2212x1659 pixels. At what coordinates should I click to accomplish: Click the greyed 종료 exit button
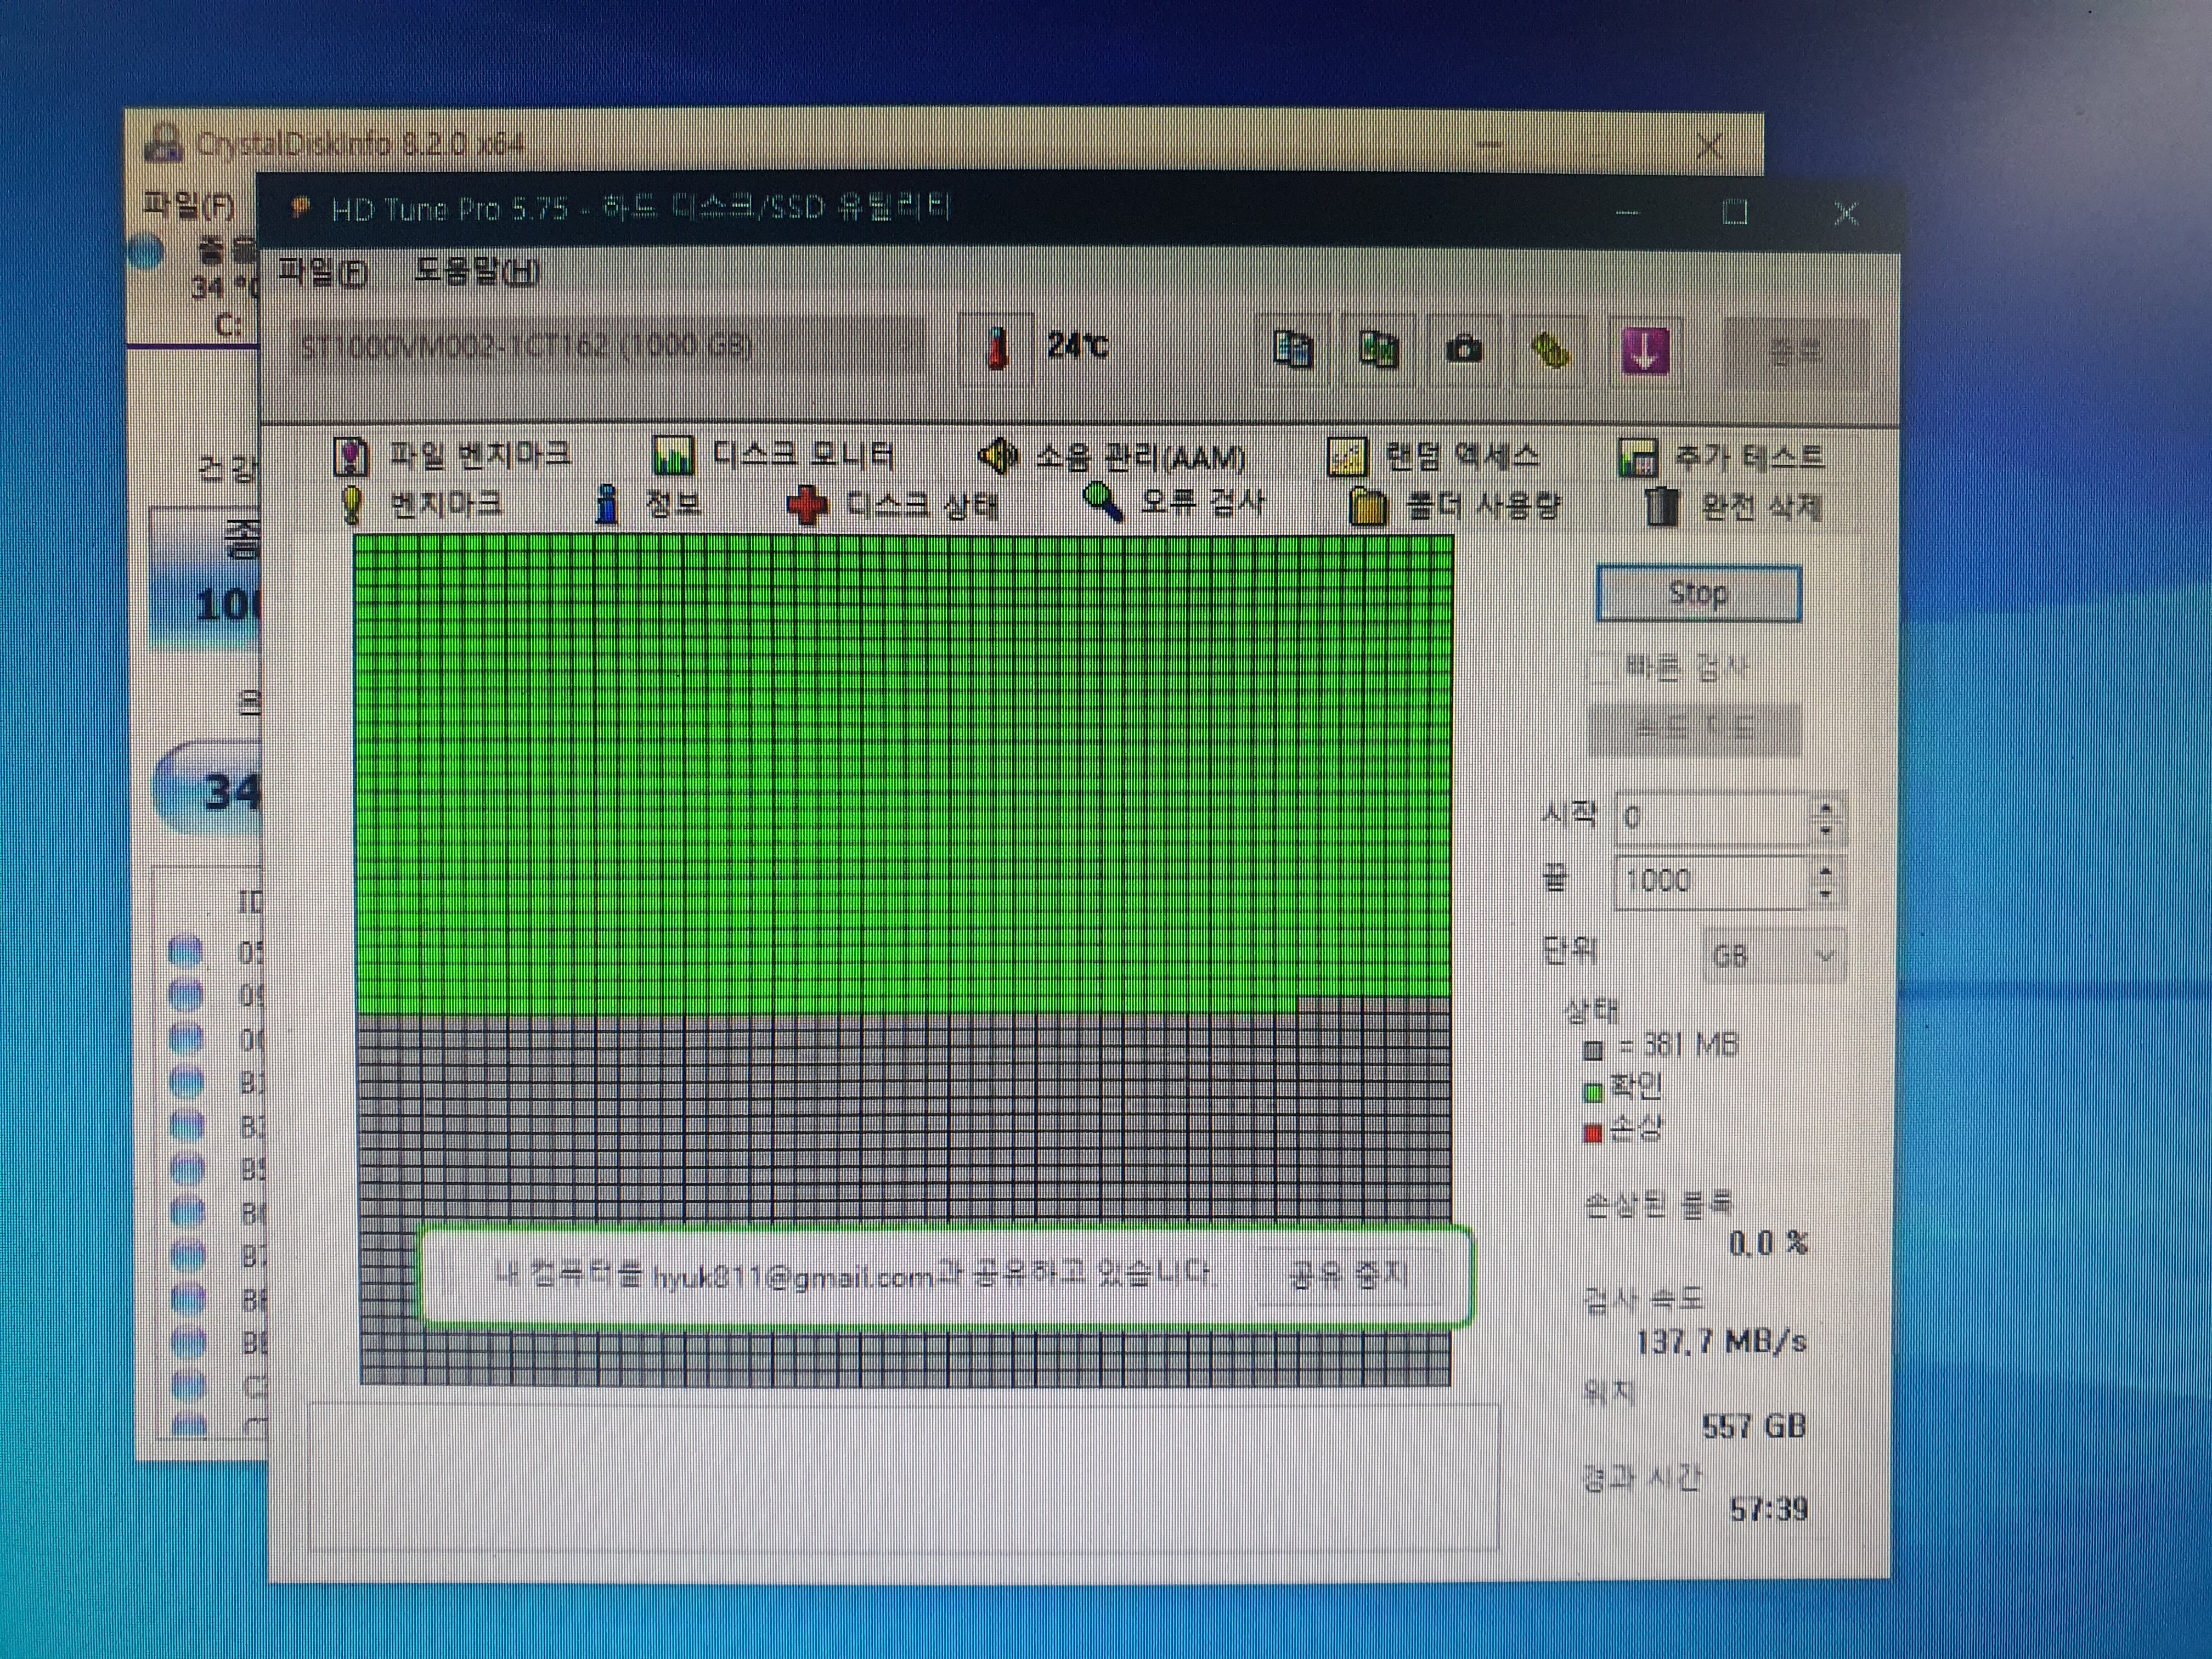[1795, 353]
